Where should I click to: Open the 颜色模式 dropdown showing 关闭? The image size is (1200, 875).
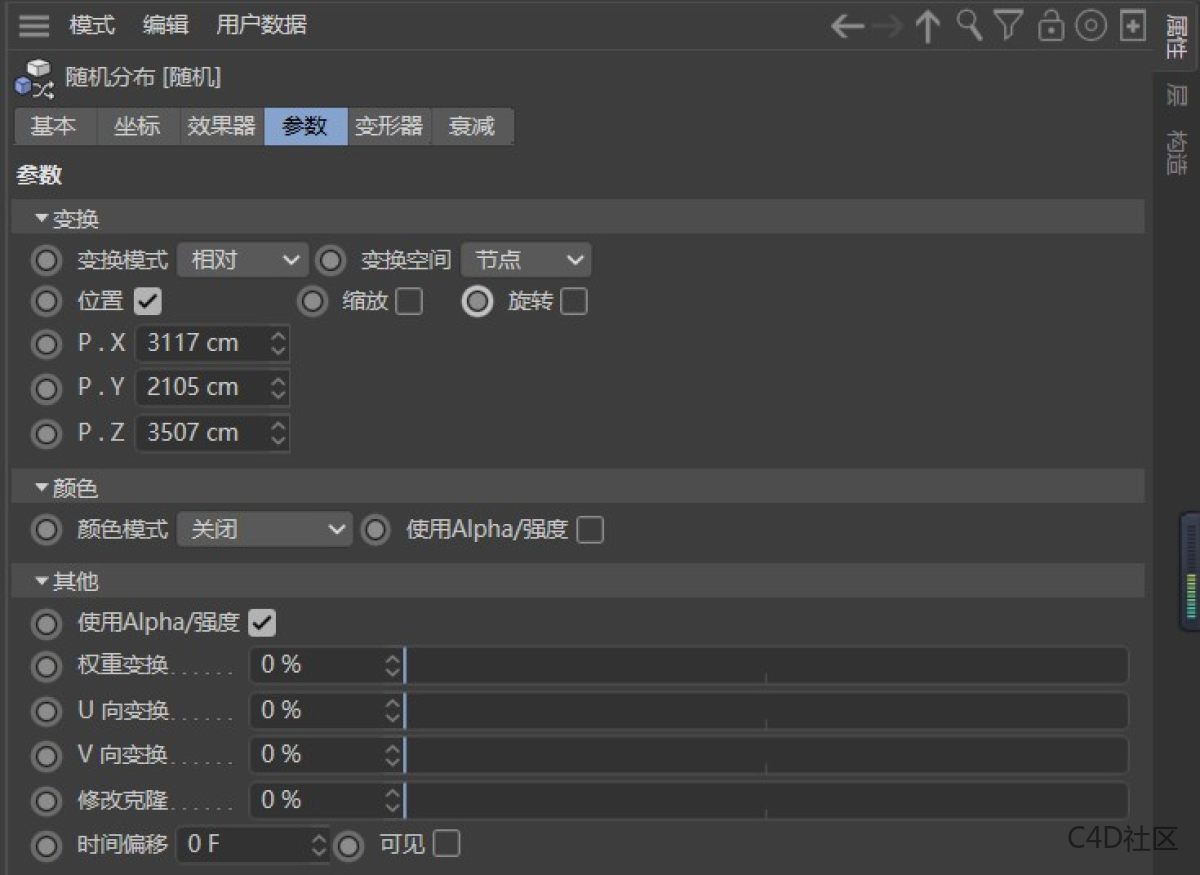coord(264,529)
